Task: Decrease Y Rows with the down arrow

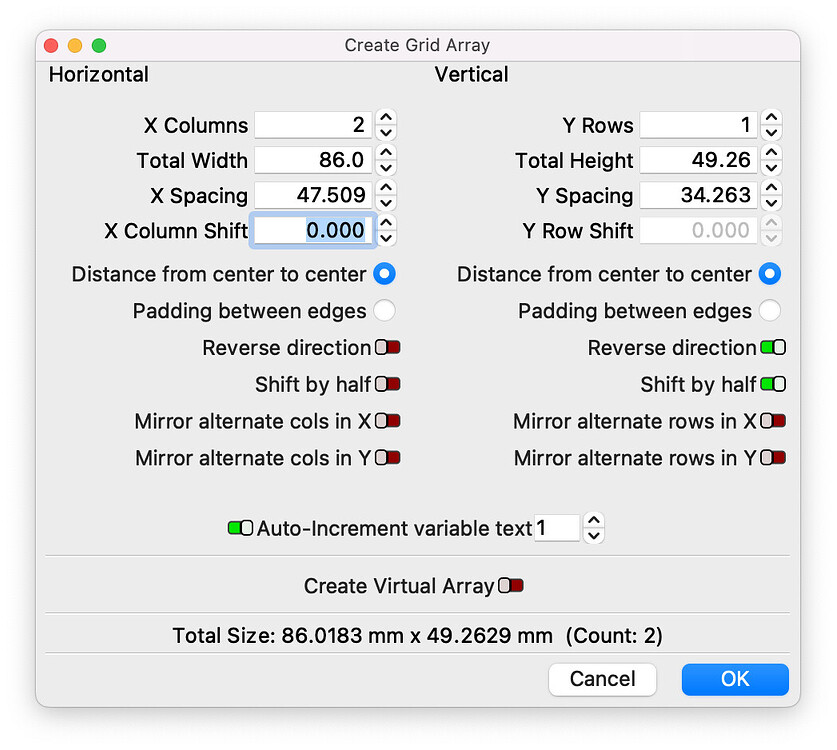Action: pos(771,133)
